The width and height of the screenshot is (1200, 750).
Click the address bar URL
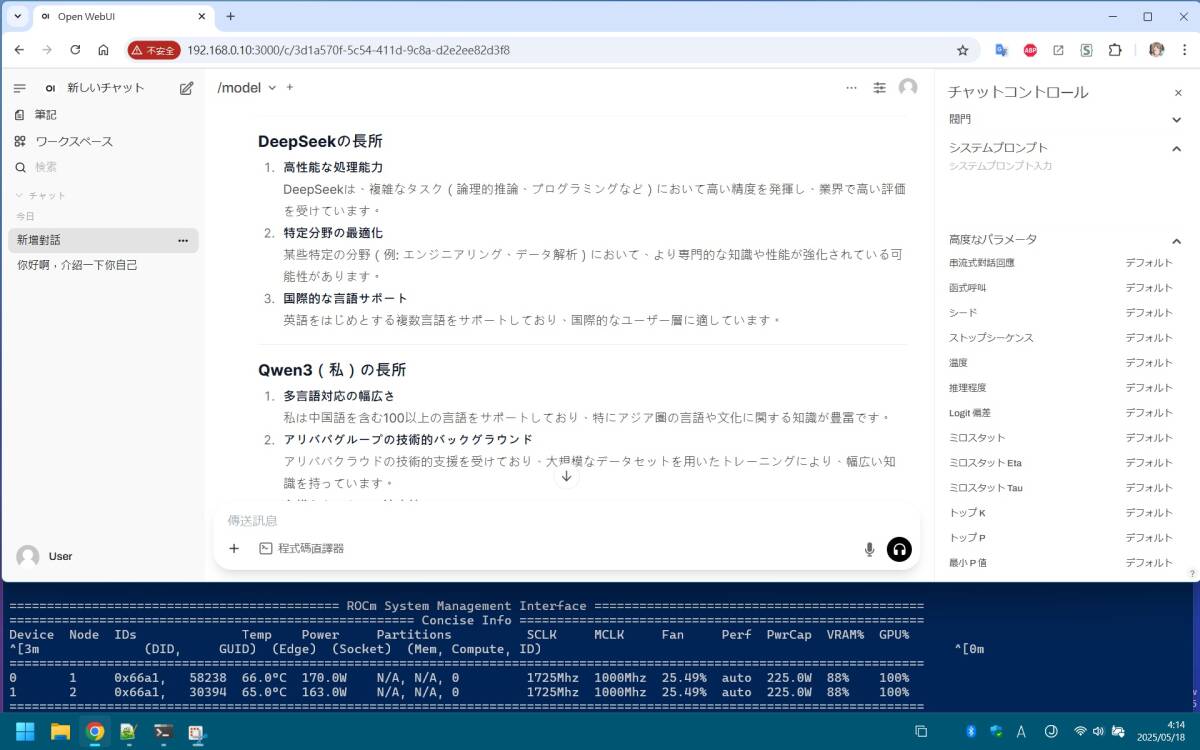point(348,50)
